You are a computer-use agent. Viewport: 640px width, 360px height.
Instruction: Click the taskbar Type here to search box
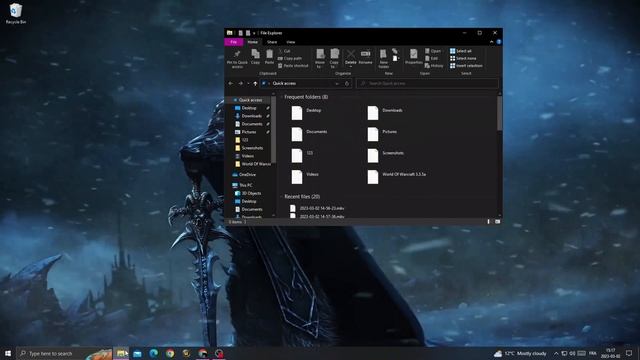[63, 353]
